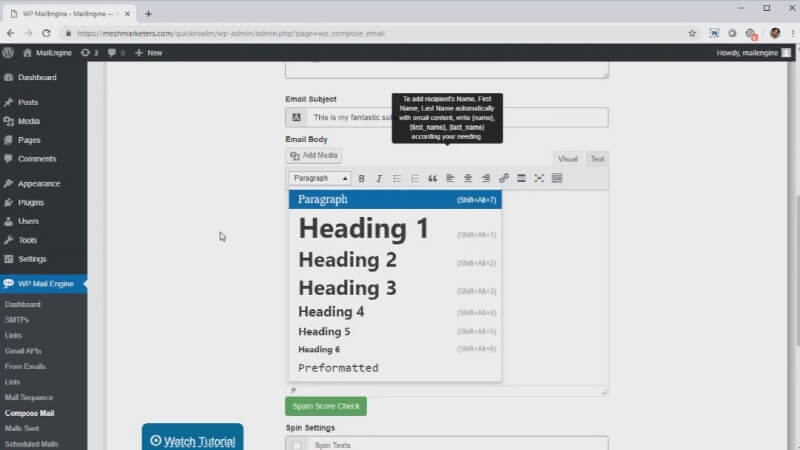Reload the browser page
Image resolution: width=800 pixels, height=450 pixels.
point(46,33)
